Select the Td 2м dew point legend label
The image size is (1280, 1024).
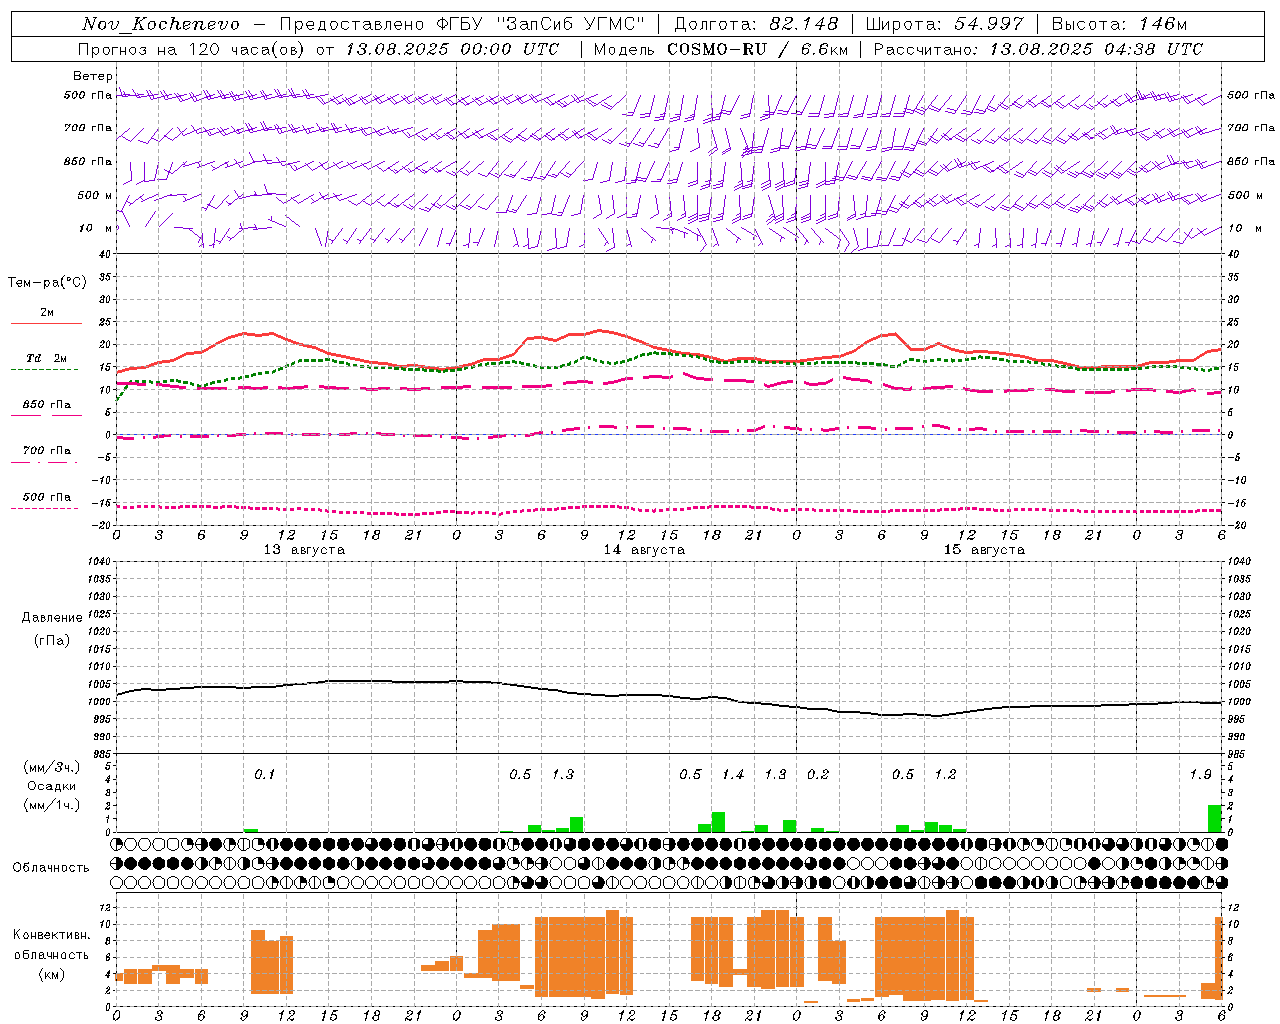tap(47, 358)
